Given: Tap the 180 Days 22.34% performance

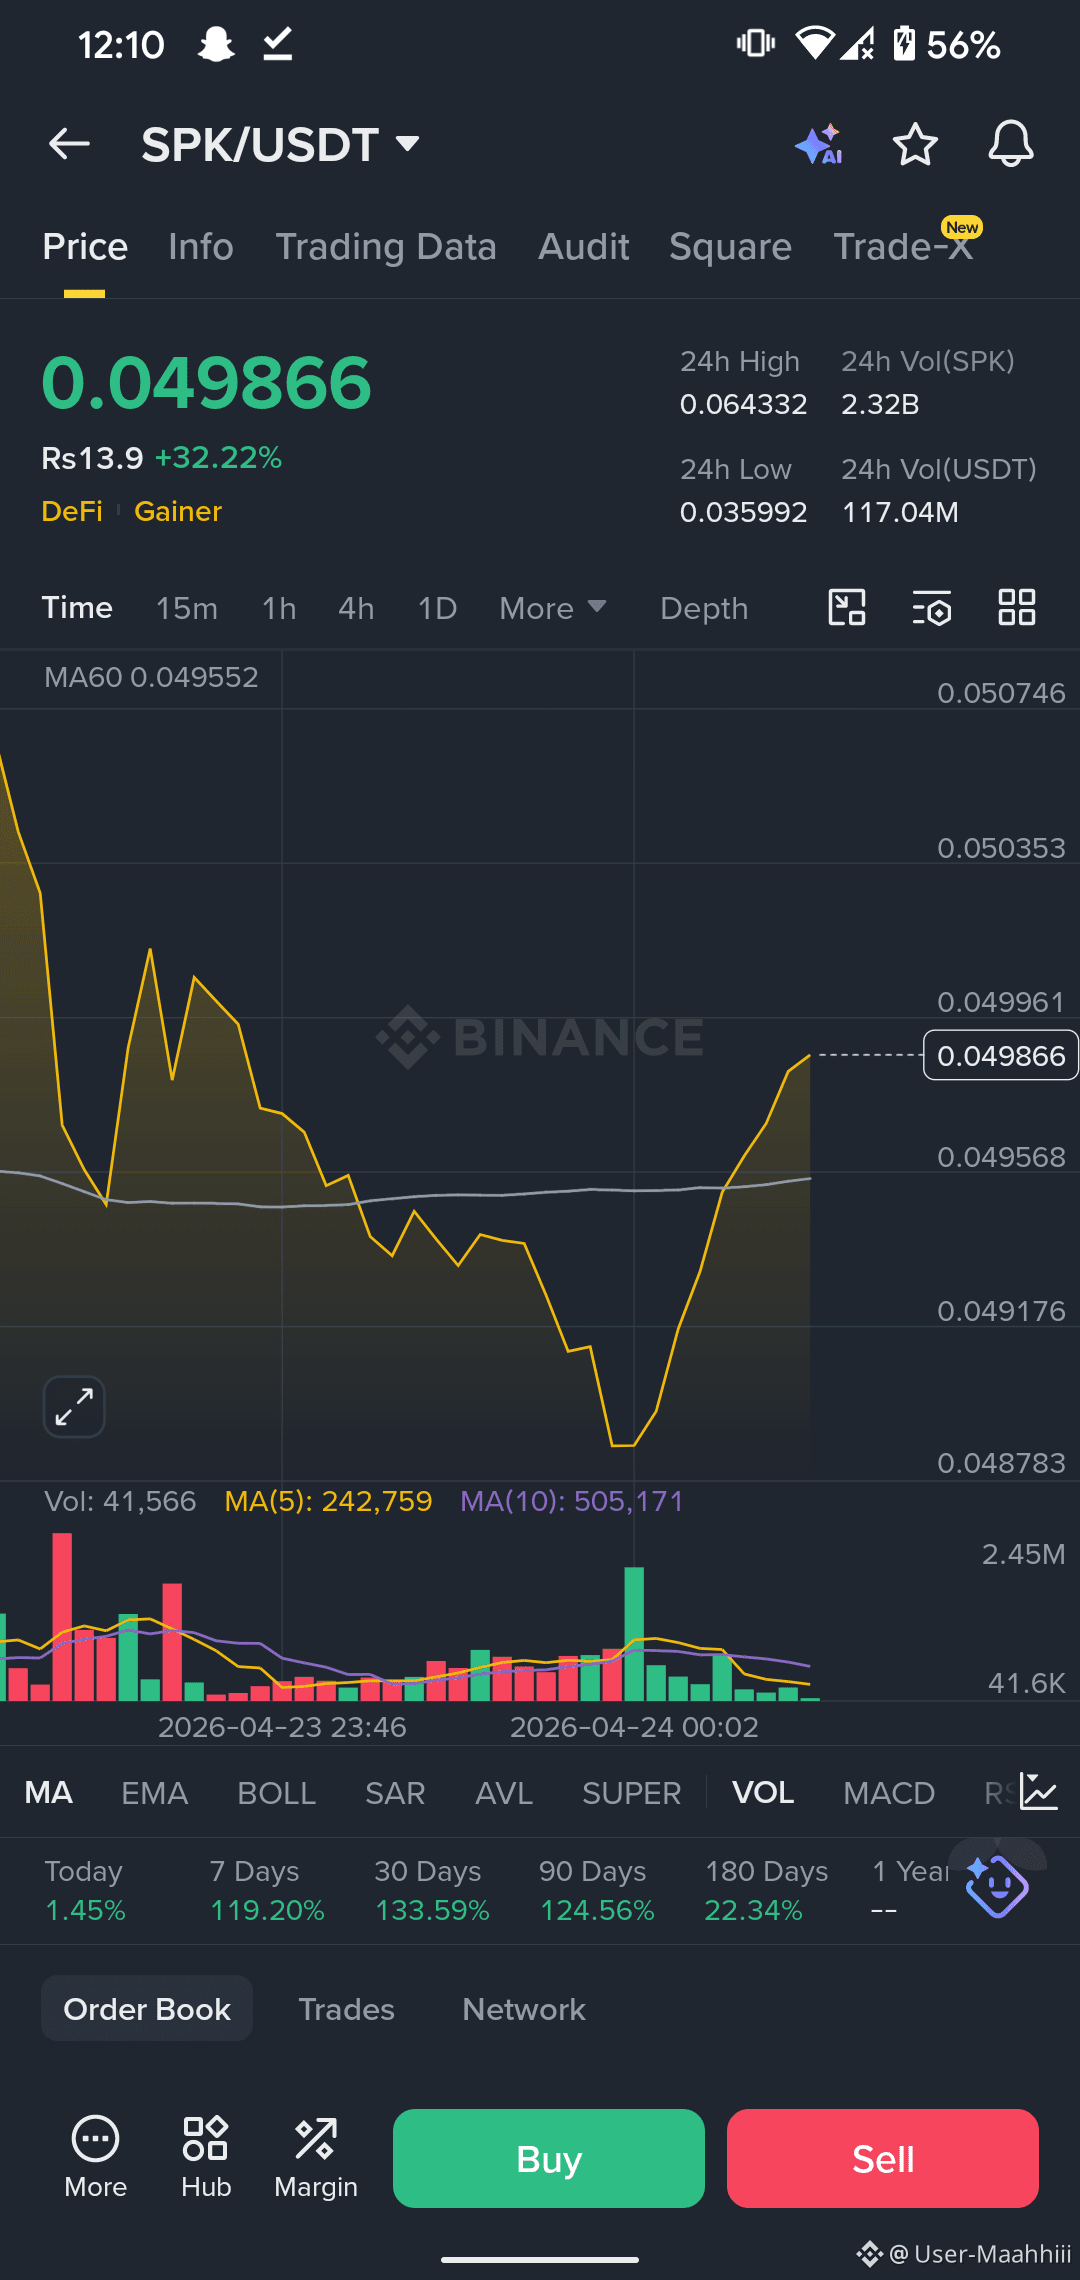Looking at the screenshot, I should pos(766,1890).
